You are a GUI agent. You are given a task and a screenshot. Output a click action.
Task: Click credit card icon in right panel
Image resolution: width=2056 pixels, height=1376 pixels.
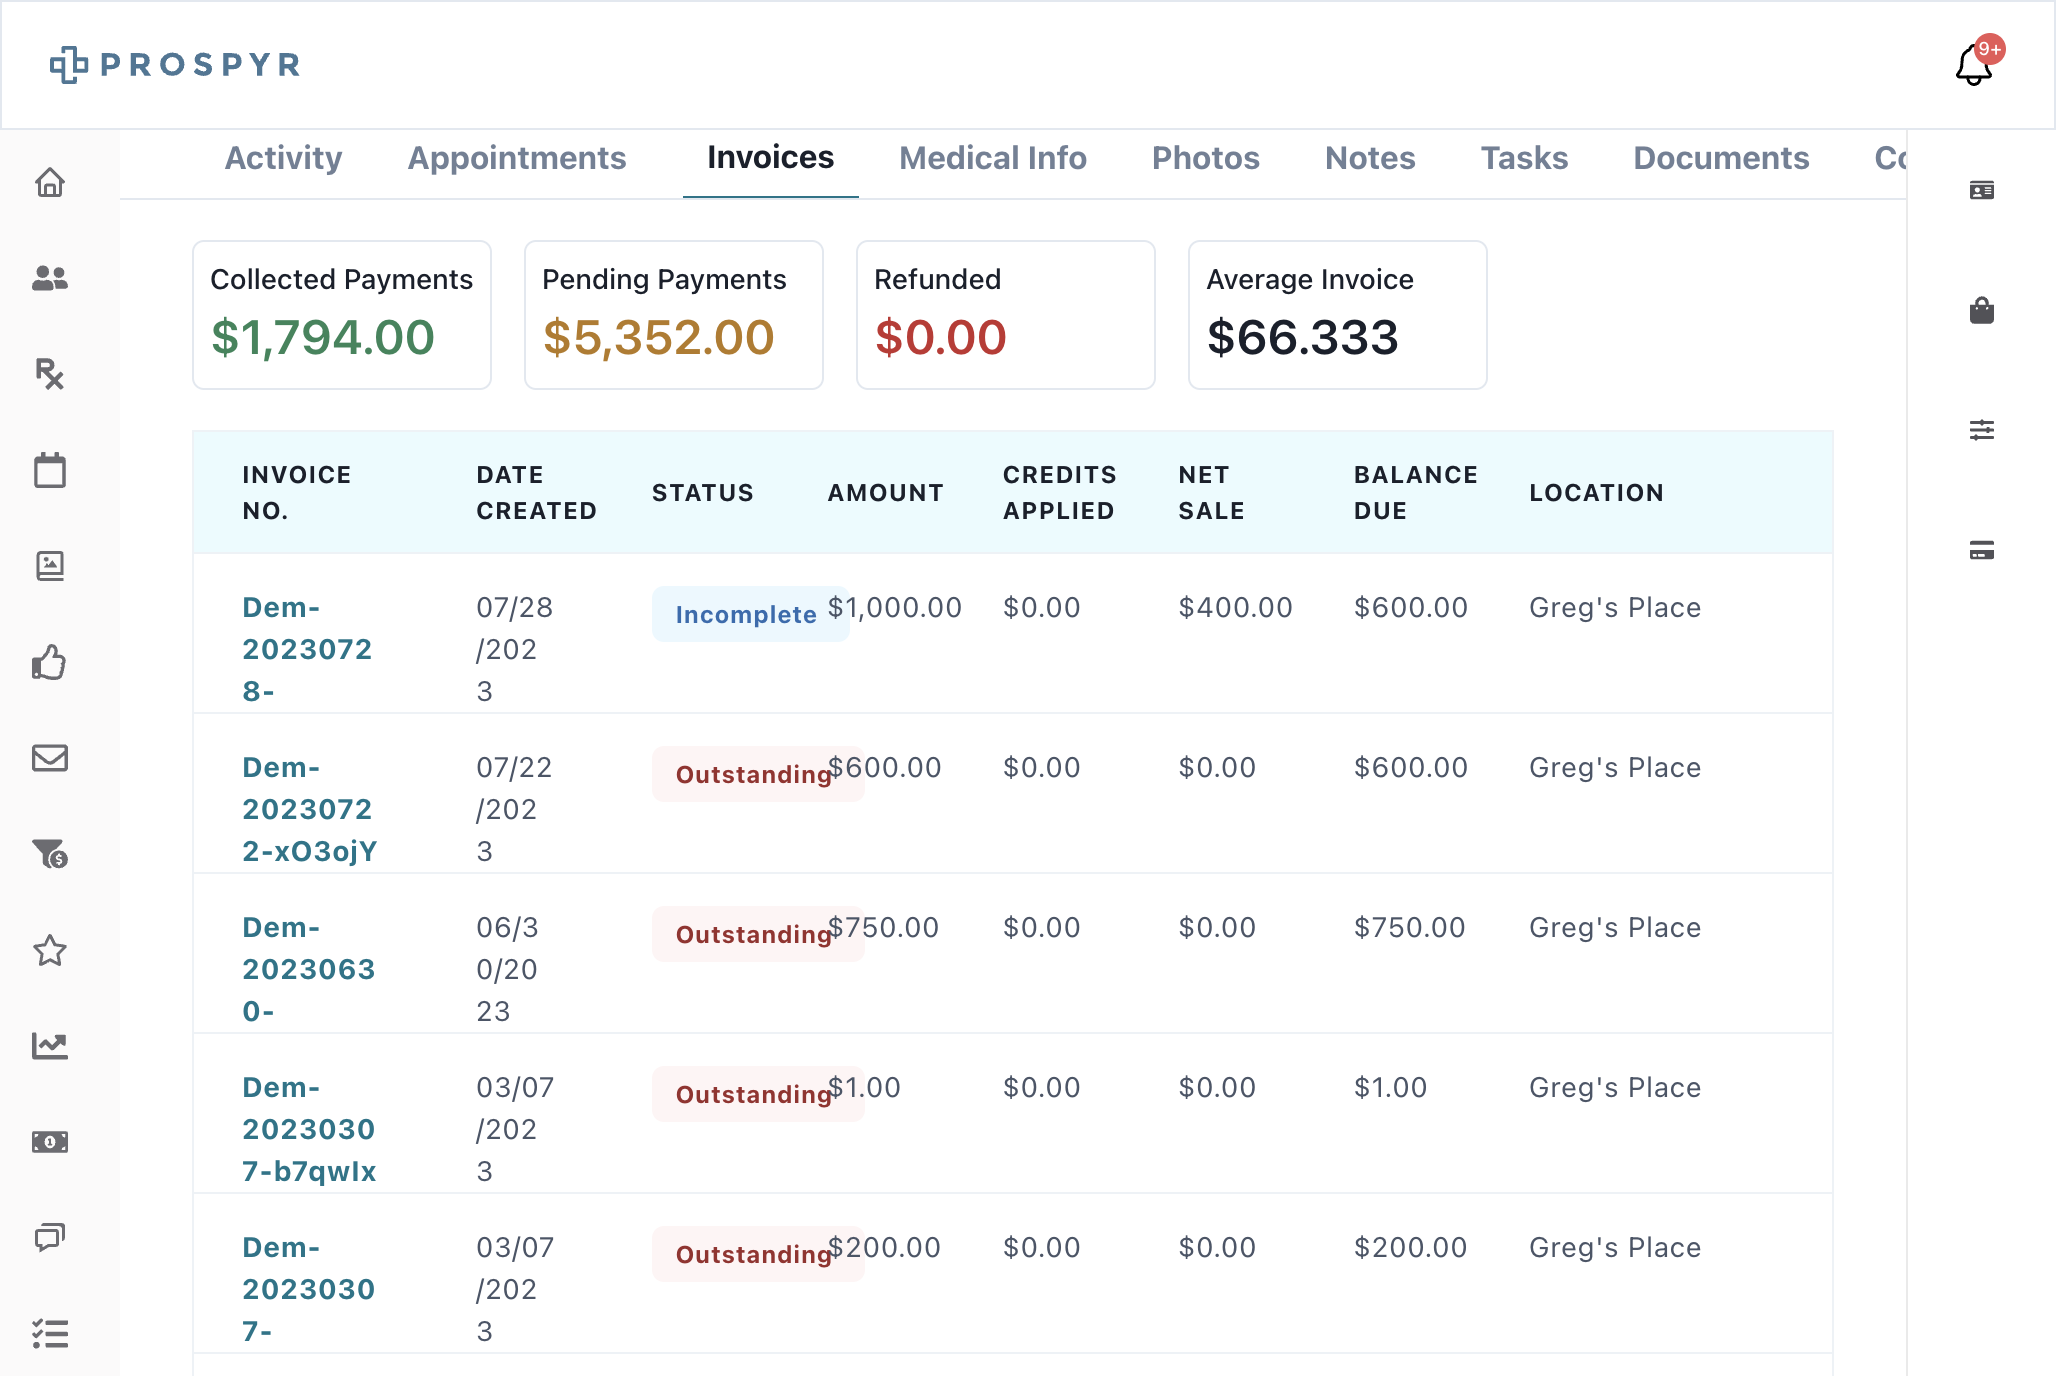click(1982, 550)
